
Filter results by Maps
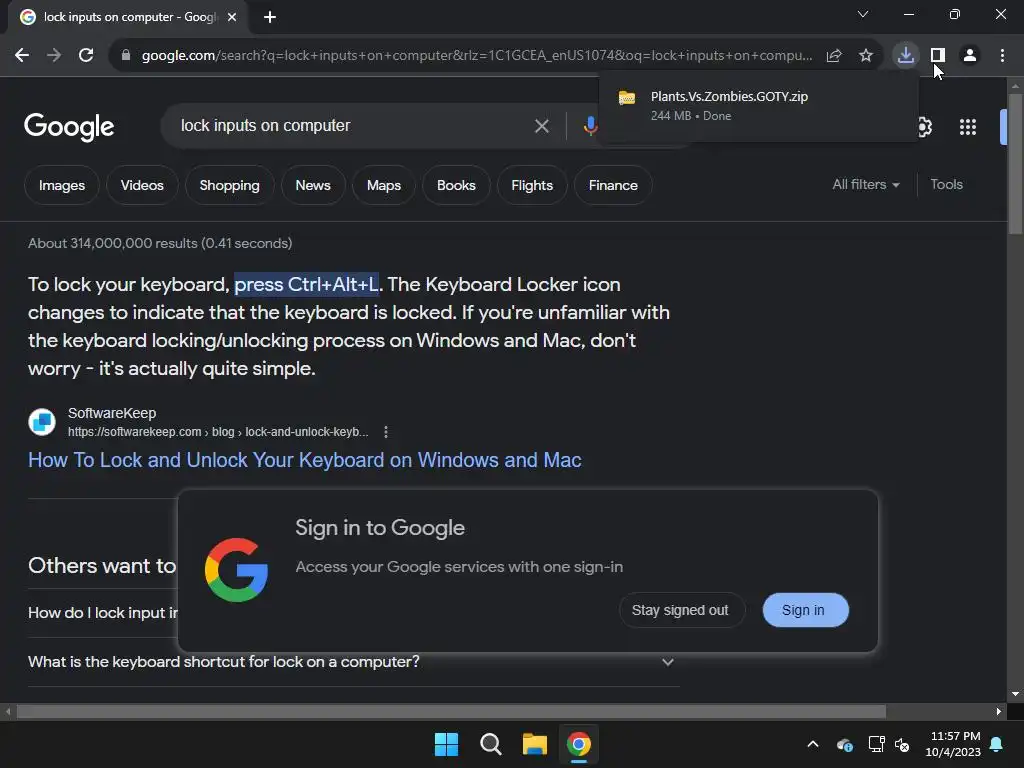point(384,185)
